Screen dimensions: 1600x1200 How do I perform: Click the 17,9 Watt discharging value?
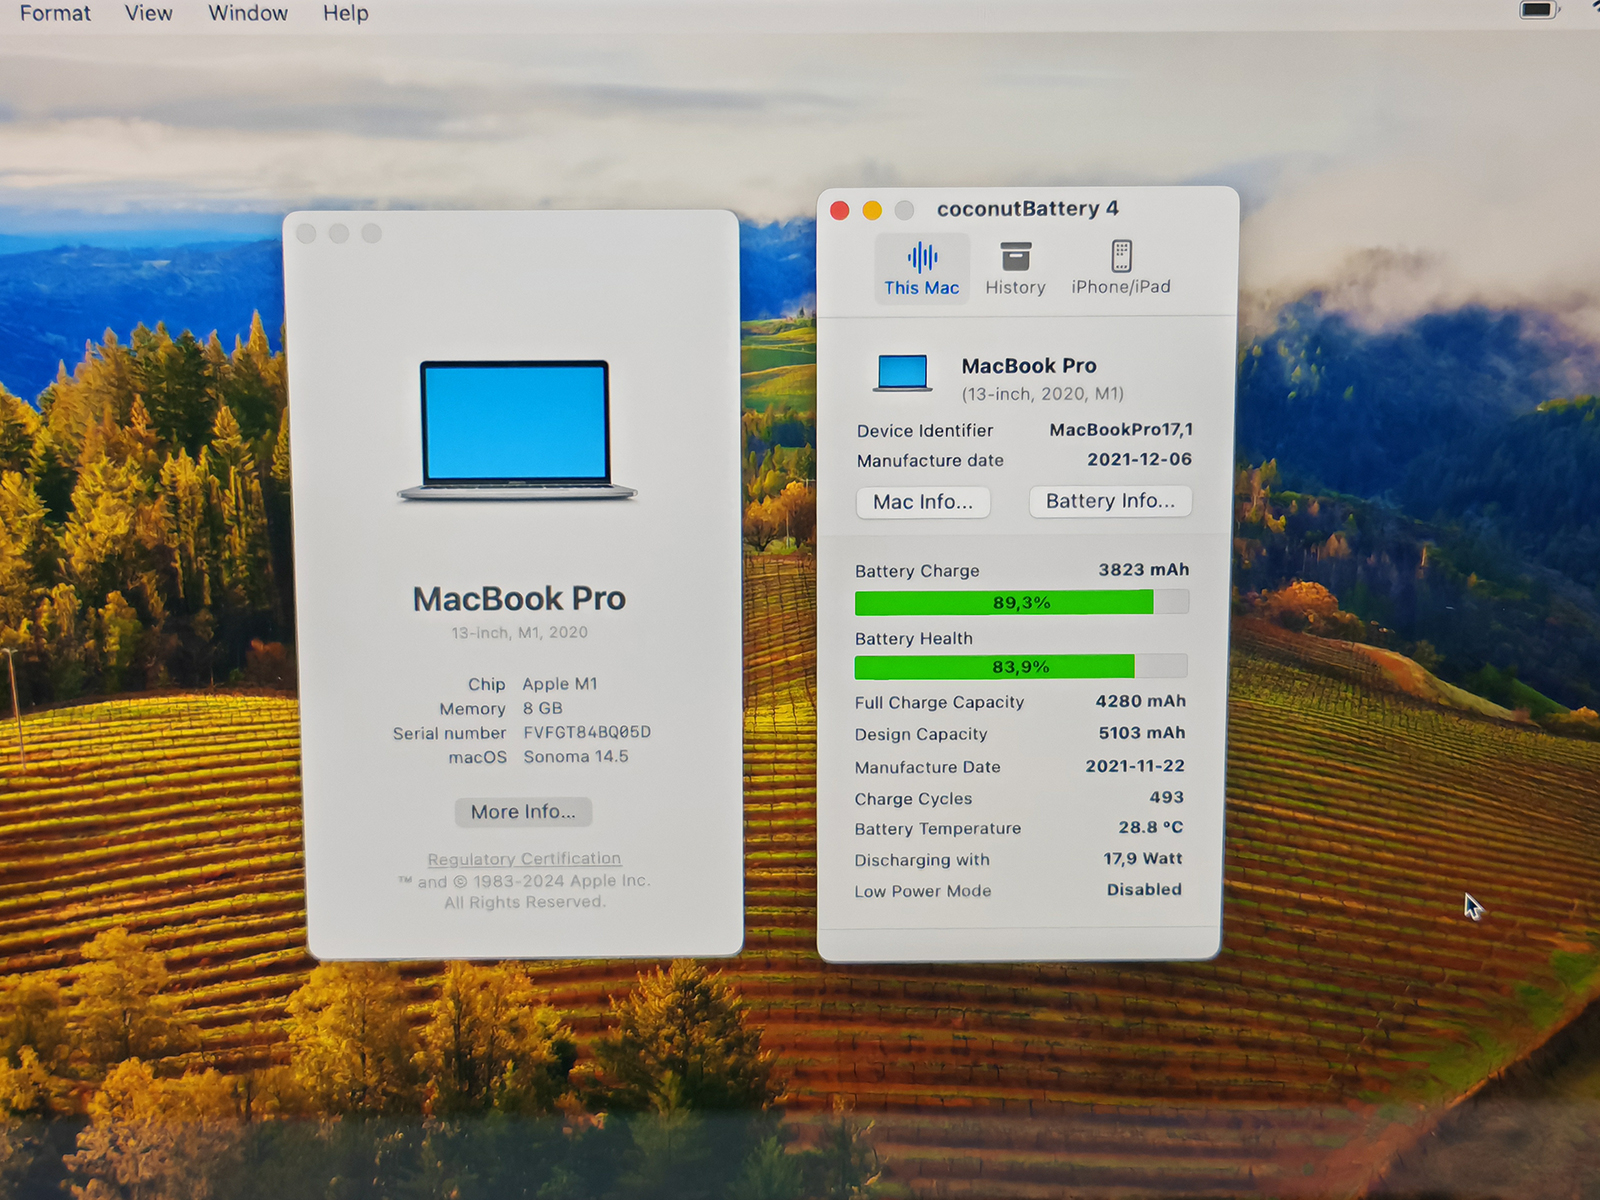pos(1143,859)
